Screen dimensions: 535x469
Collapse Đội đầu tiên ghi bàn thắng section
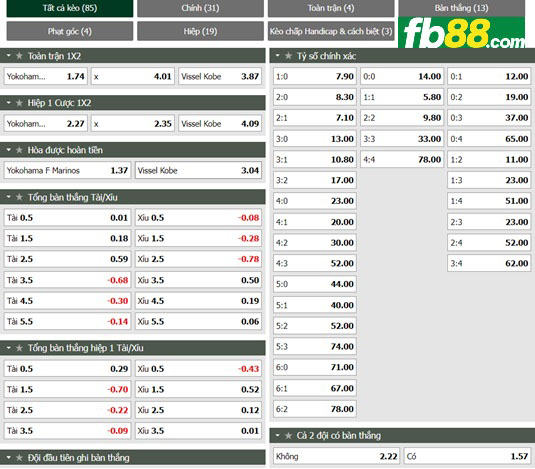coord(9,457)
